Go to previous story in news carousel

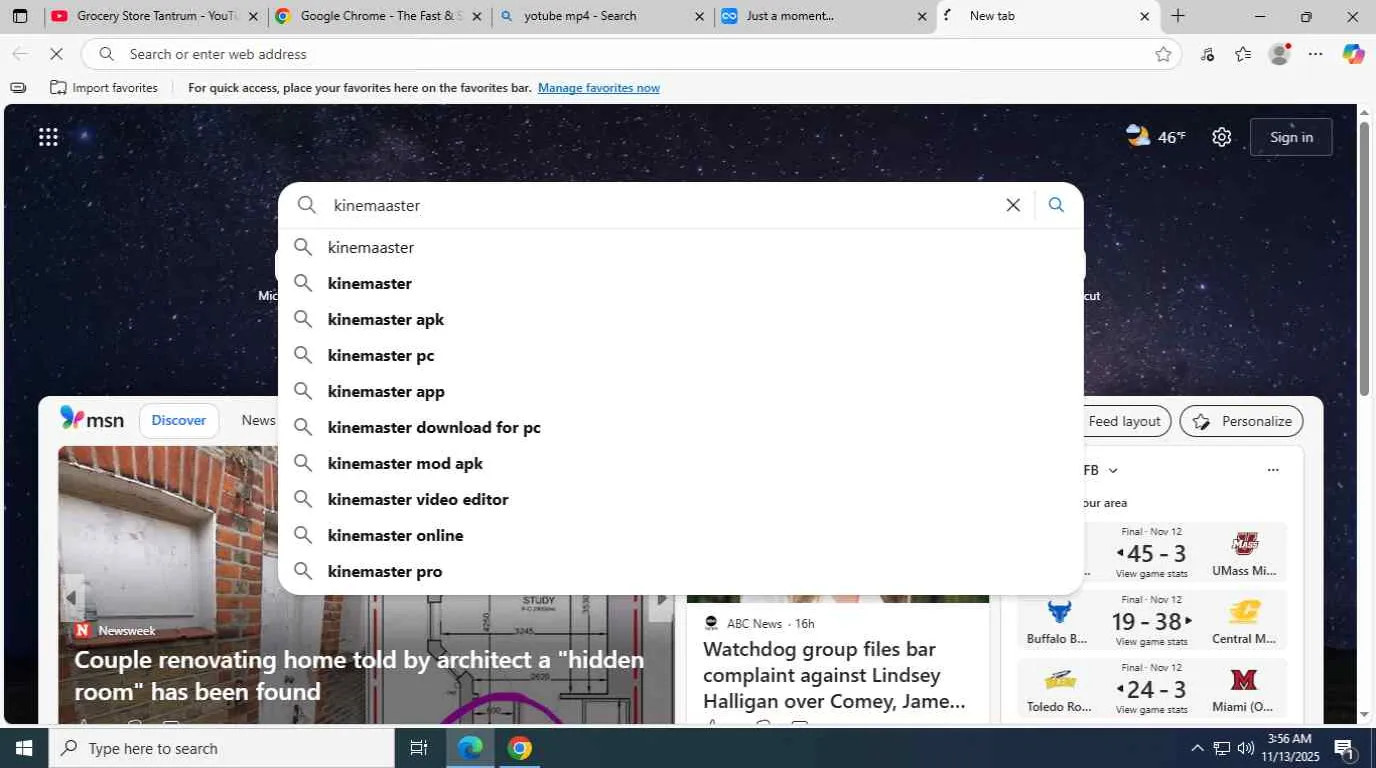71,598
